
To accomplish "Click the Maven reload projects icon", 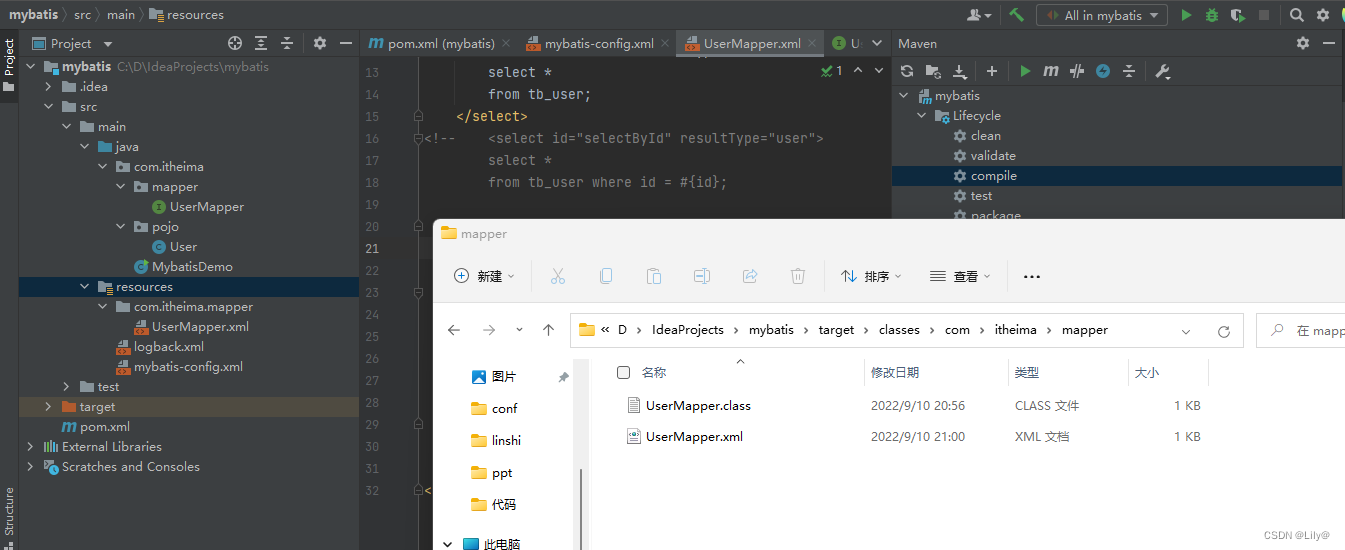I will click(907, 71).
